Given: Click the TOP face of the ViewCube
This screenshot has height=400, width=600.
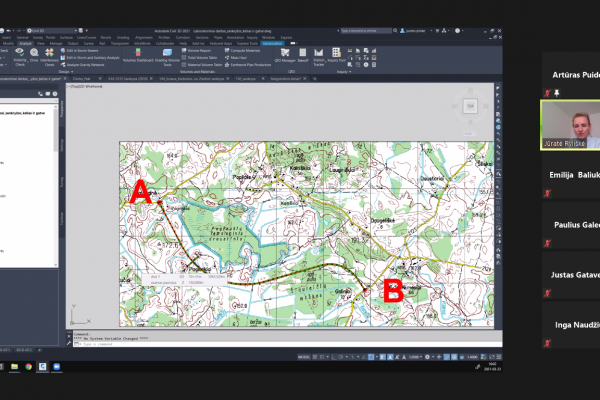Looking at the screenshot, I should coord(470,106).
